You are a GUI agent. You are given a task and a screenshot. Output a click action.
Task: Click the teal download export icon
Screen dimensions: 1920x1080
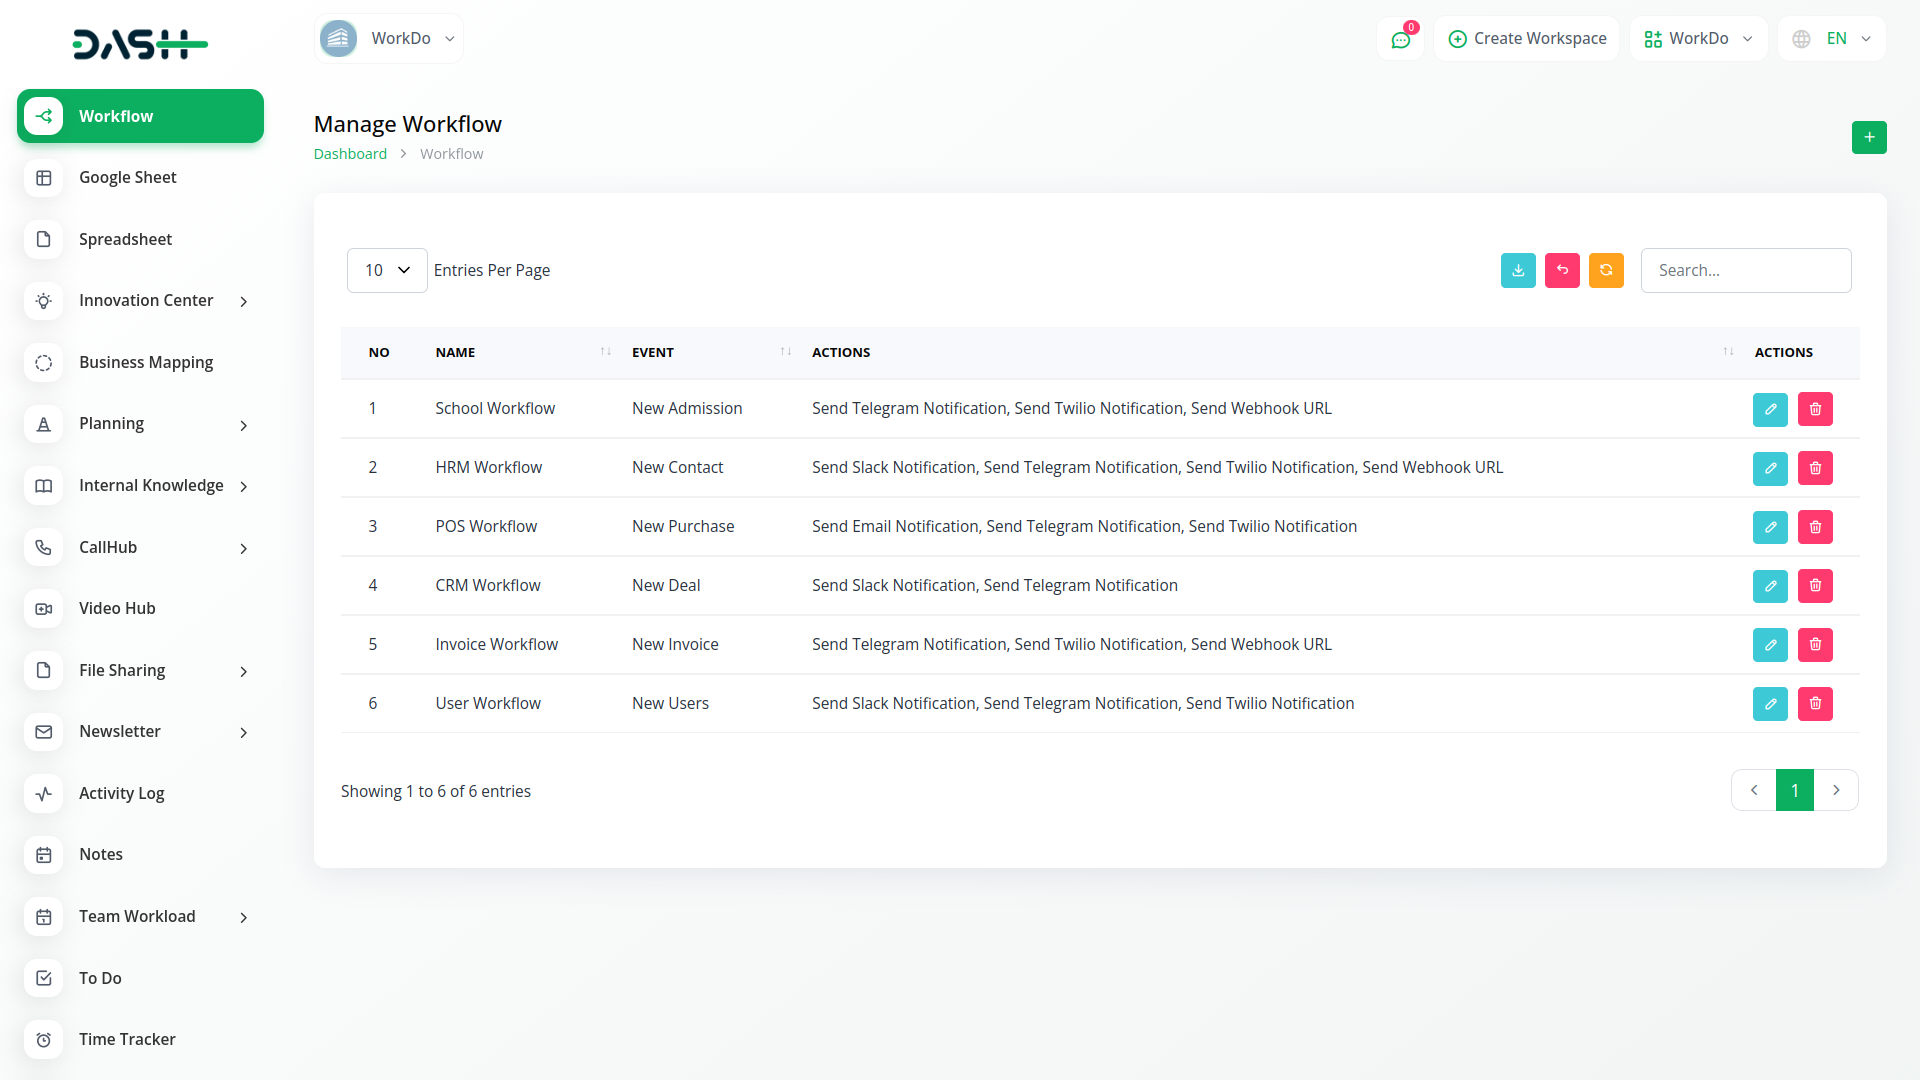1518,270
